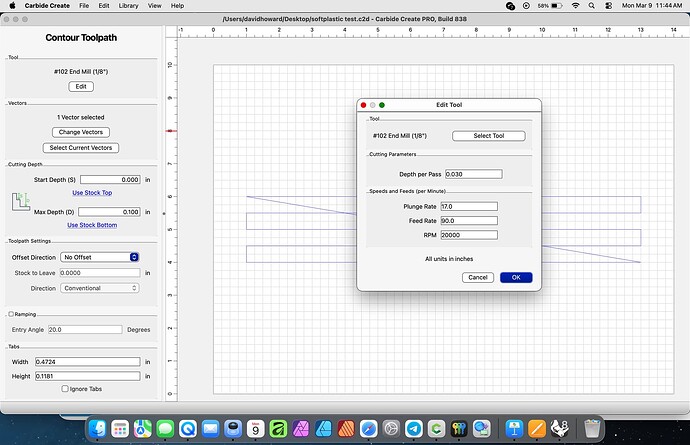Launch Affinity Publisher from the dock
This screenshot has width=690, height=445.
(346, 428)
